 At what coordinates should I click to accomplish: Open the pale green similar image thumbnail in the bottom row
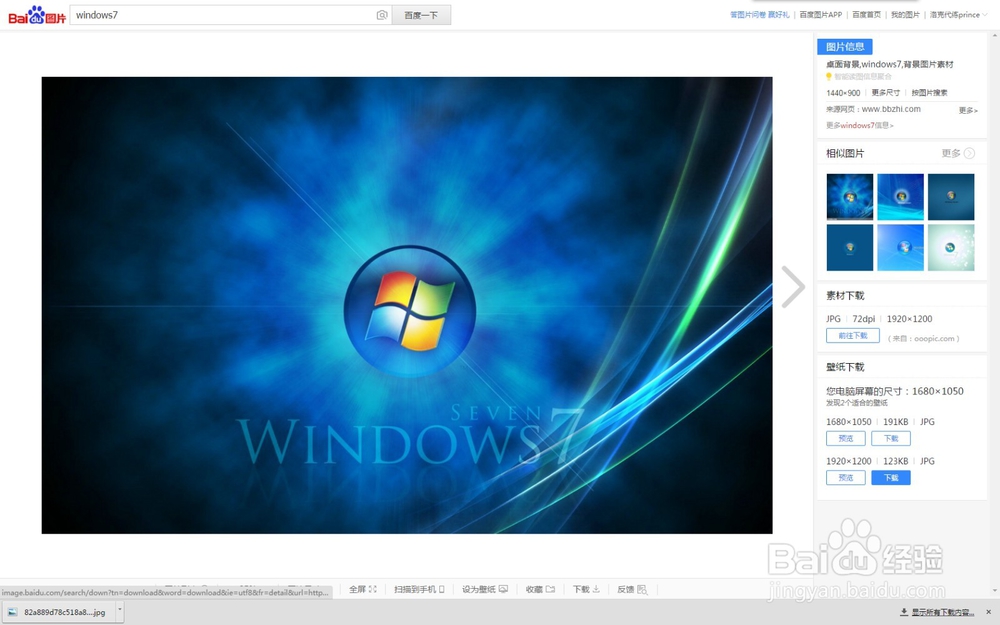point(951,247)
